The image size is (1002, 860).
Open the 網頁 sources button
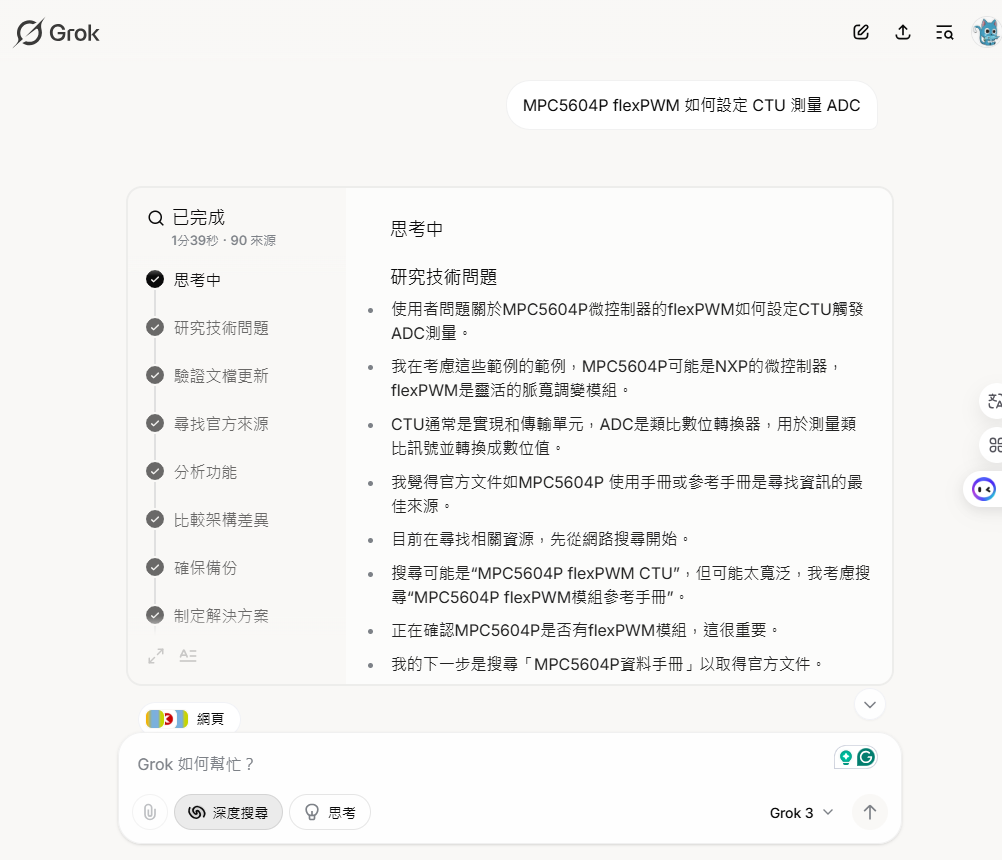click(x=189, y=719)
